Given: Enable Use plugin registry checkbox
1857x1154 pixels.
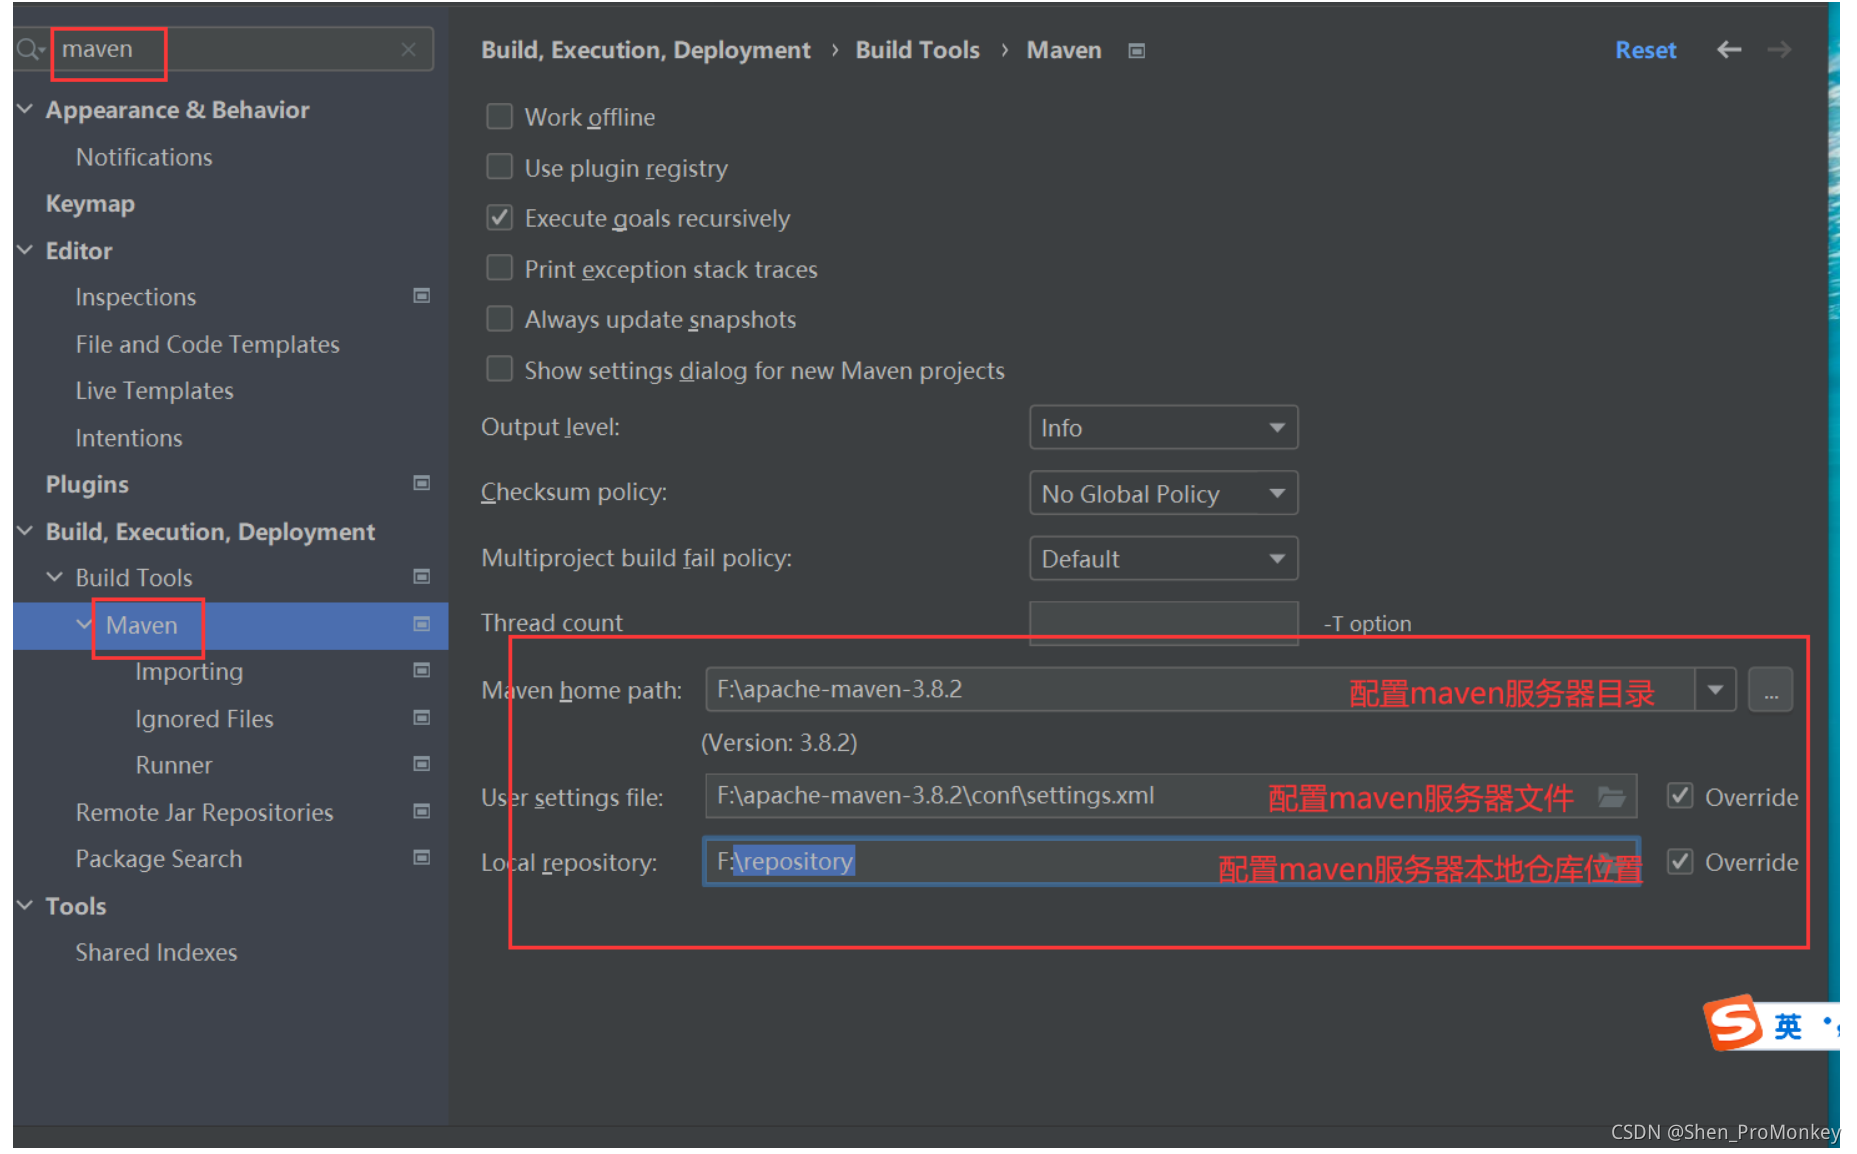Looking at the screenshot, I should [499, 167].
